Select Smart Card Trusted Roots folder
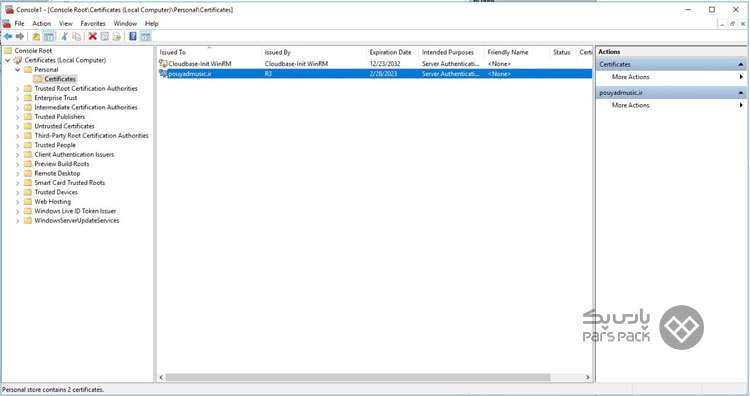The width and height of the screenshot is (750, 396). click(x=69, y=183)
